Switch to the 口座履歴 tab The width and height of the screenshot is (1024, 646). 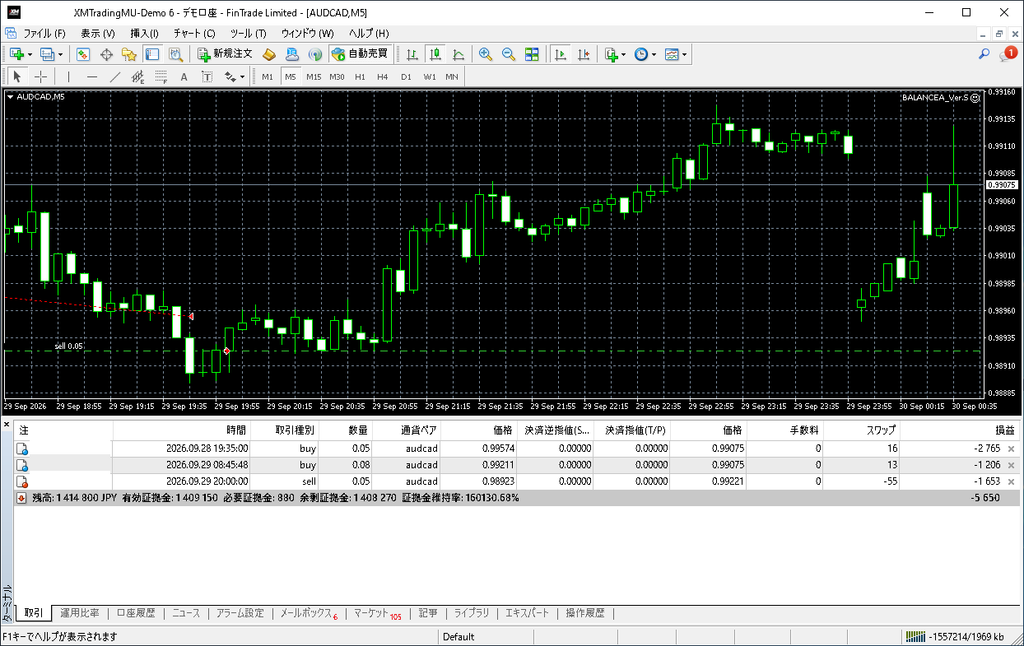[x=136, y=613]
